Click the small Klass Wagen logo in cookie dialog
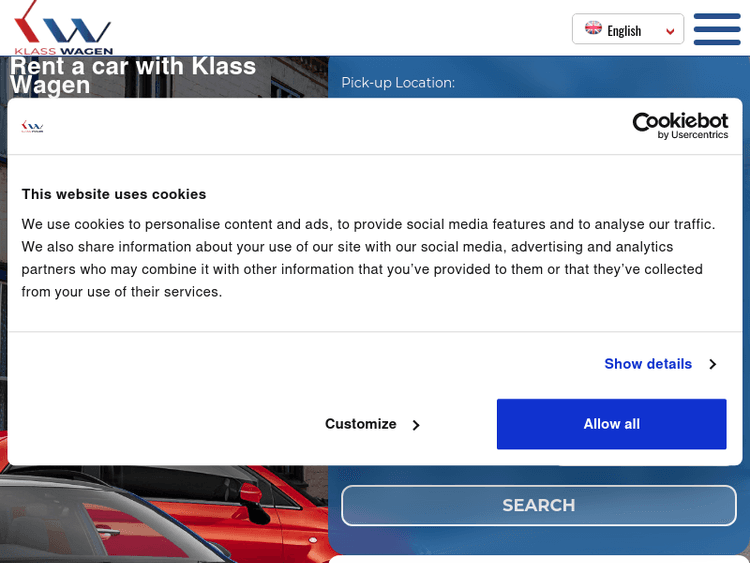The height and width of the screenshot is (563, 750). [x=33, y=126]
